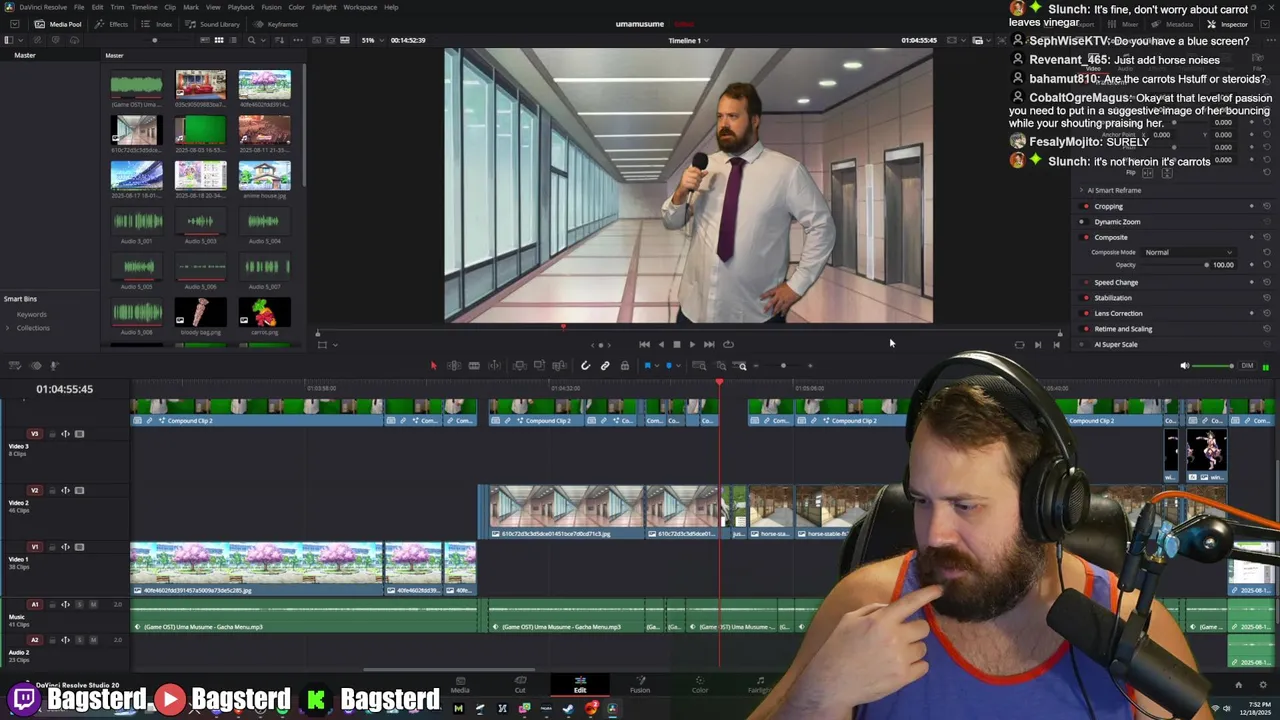Open the marker color dropdown arrow
Viewport: 1280px width, 720px height.
point(678,366)
